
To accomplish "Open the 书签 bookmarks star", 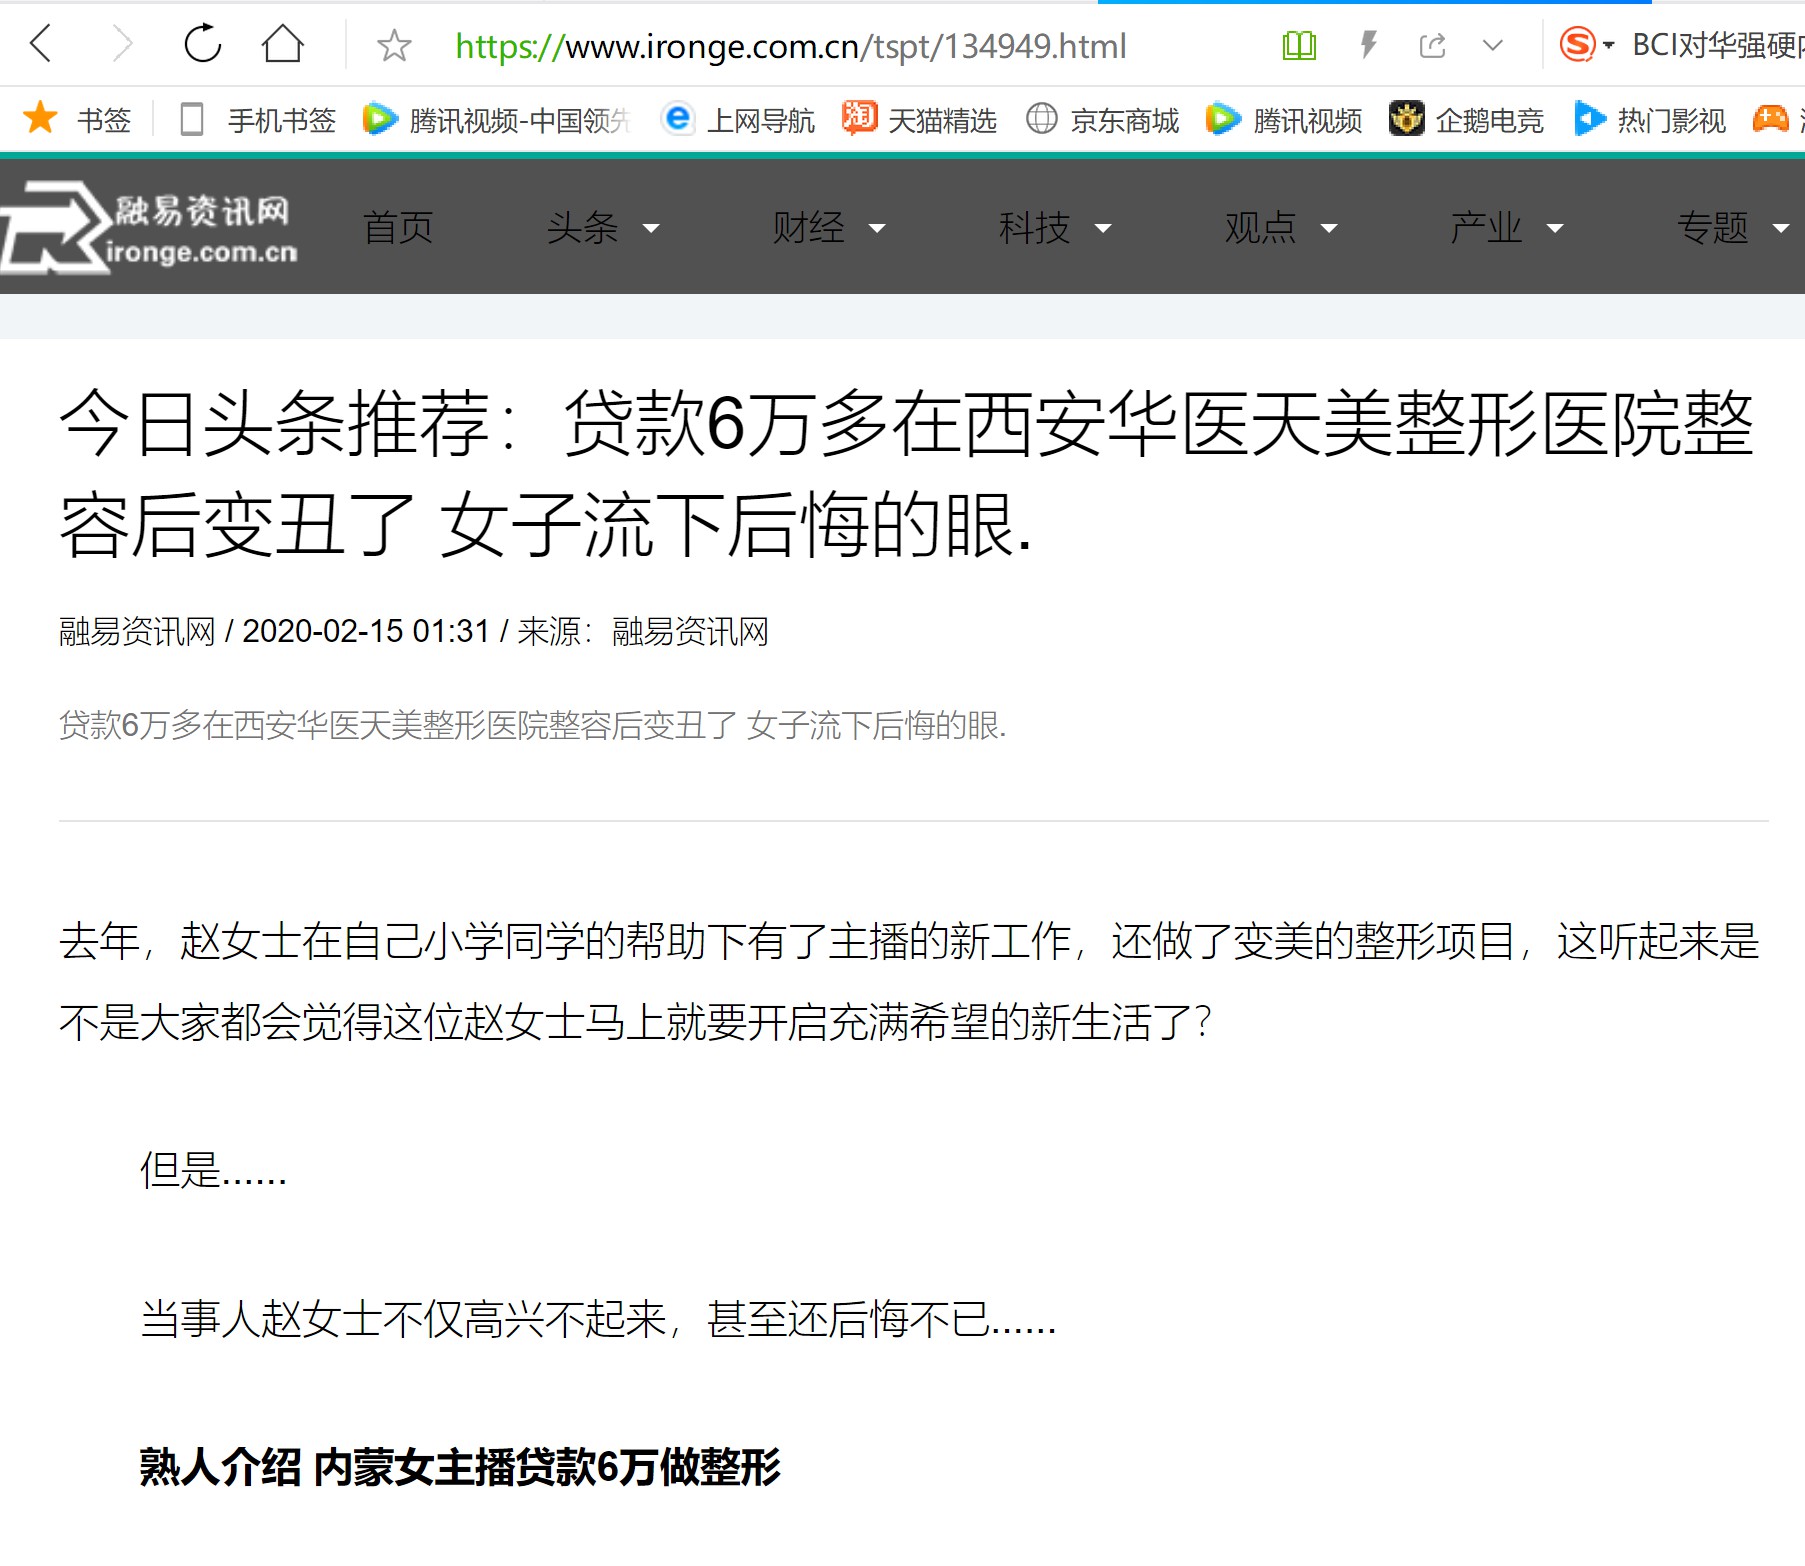I will tap(77, 119).
